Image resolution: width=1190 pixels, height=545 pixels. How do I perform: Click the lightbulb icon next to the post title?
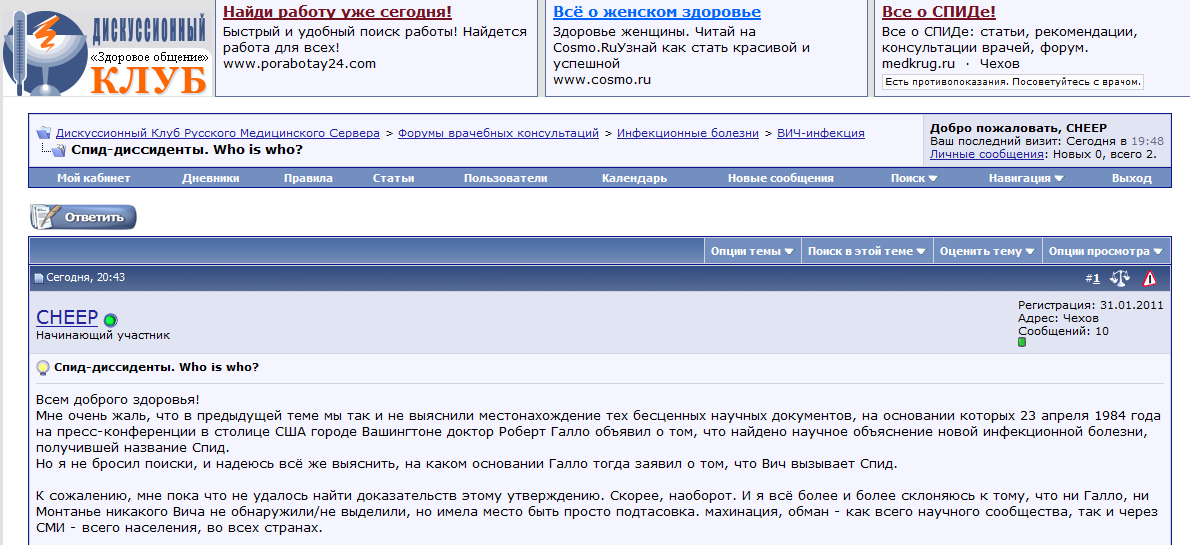click(43, 367)
